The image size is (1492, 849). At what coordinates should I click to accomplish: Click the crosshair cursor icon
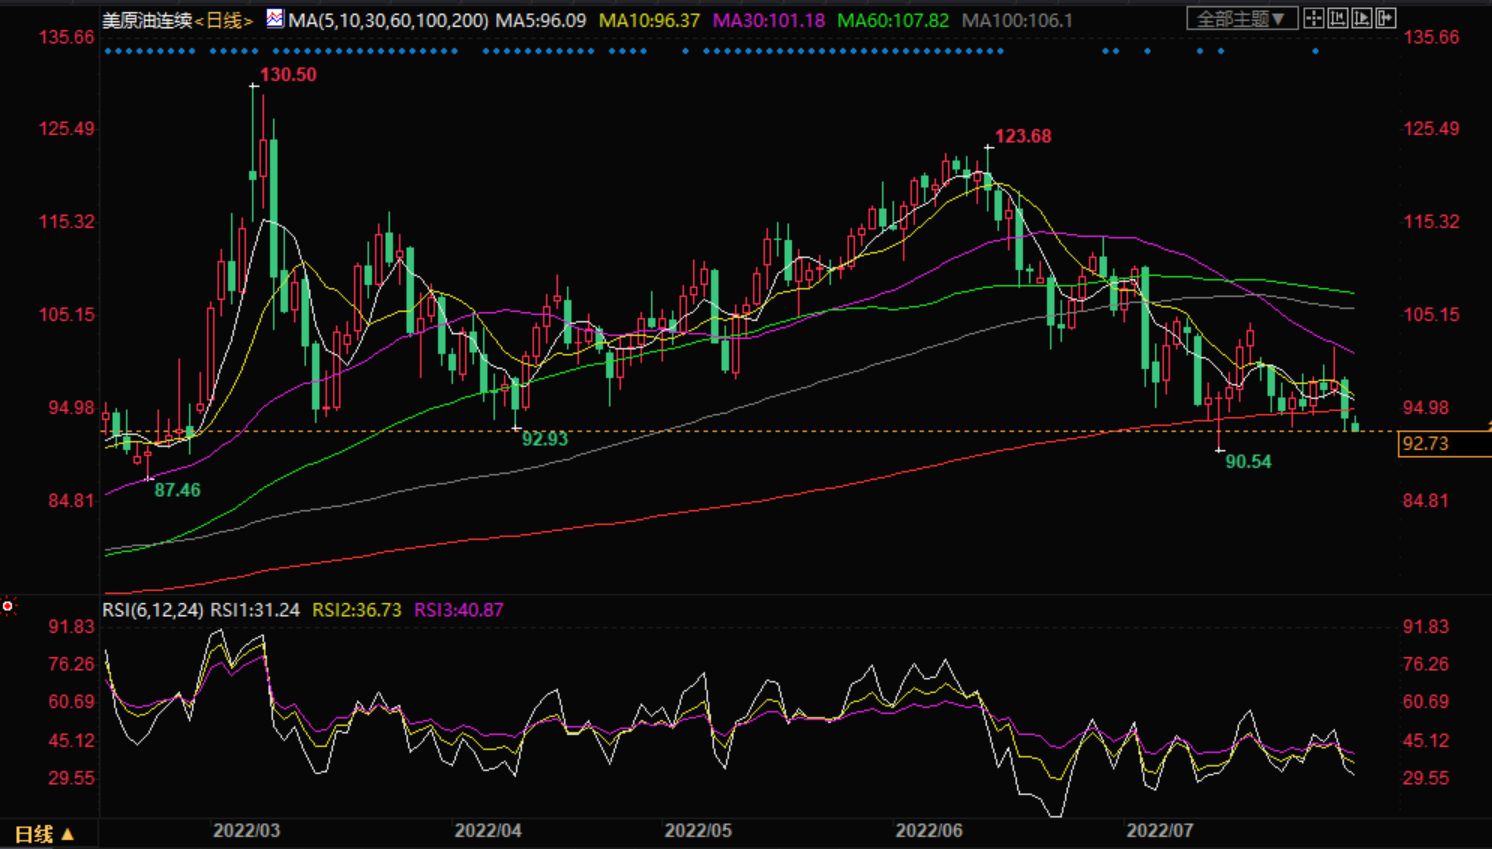coord(1314,19)
